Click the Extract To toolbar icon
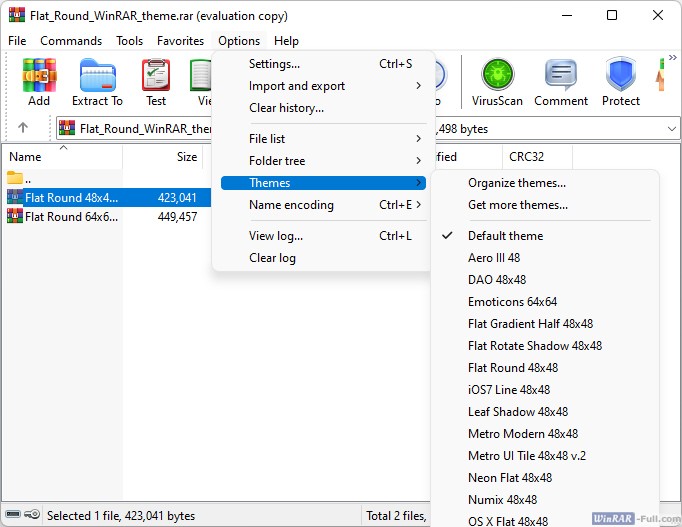 tap(97, 81)
